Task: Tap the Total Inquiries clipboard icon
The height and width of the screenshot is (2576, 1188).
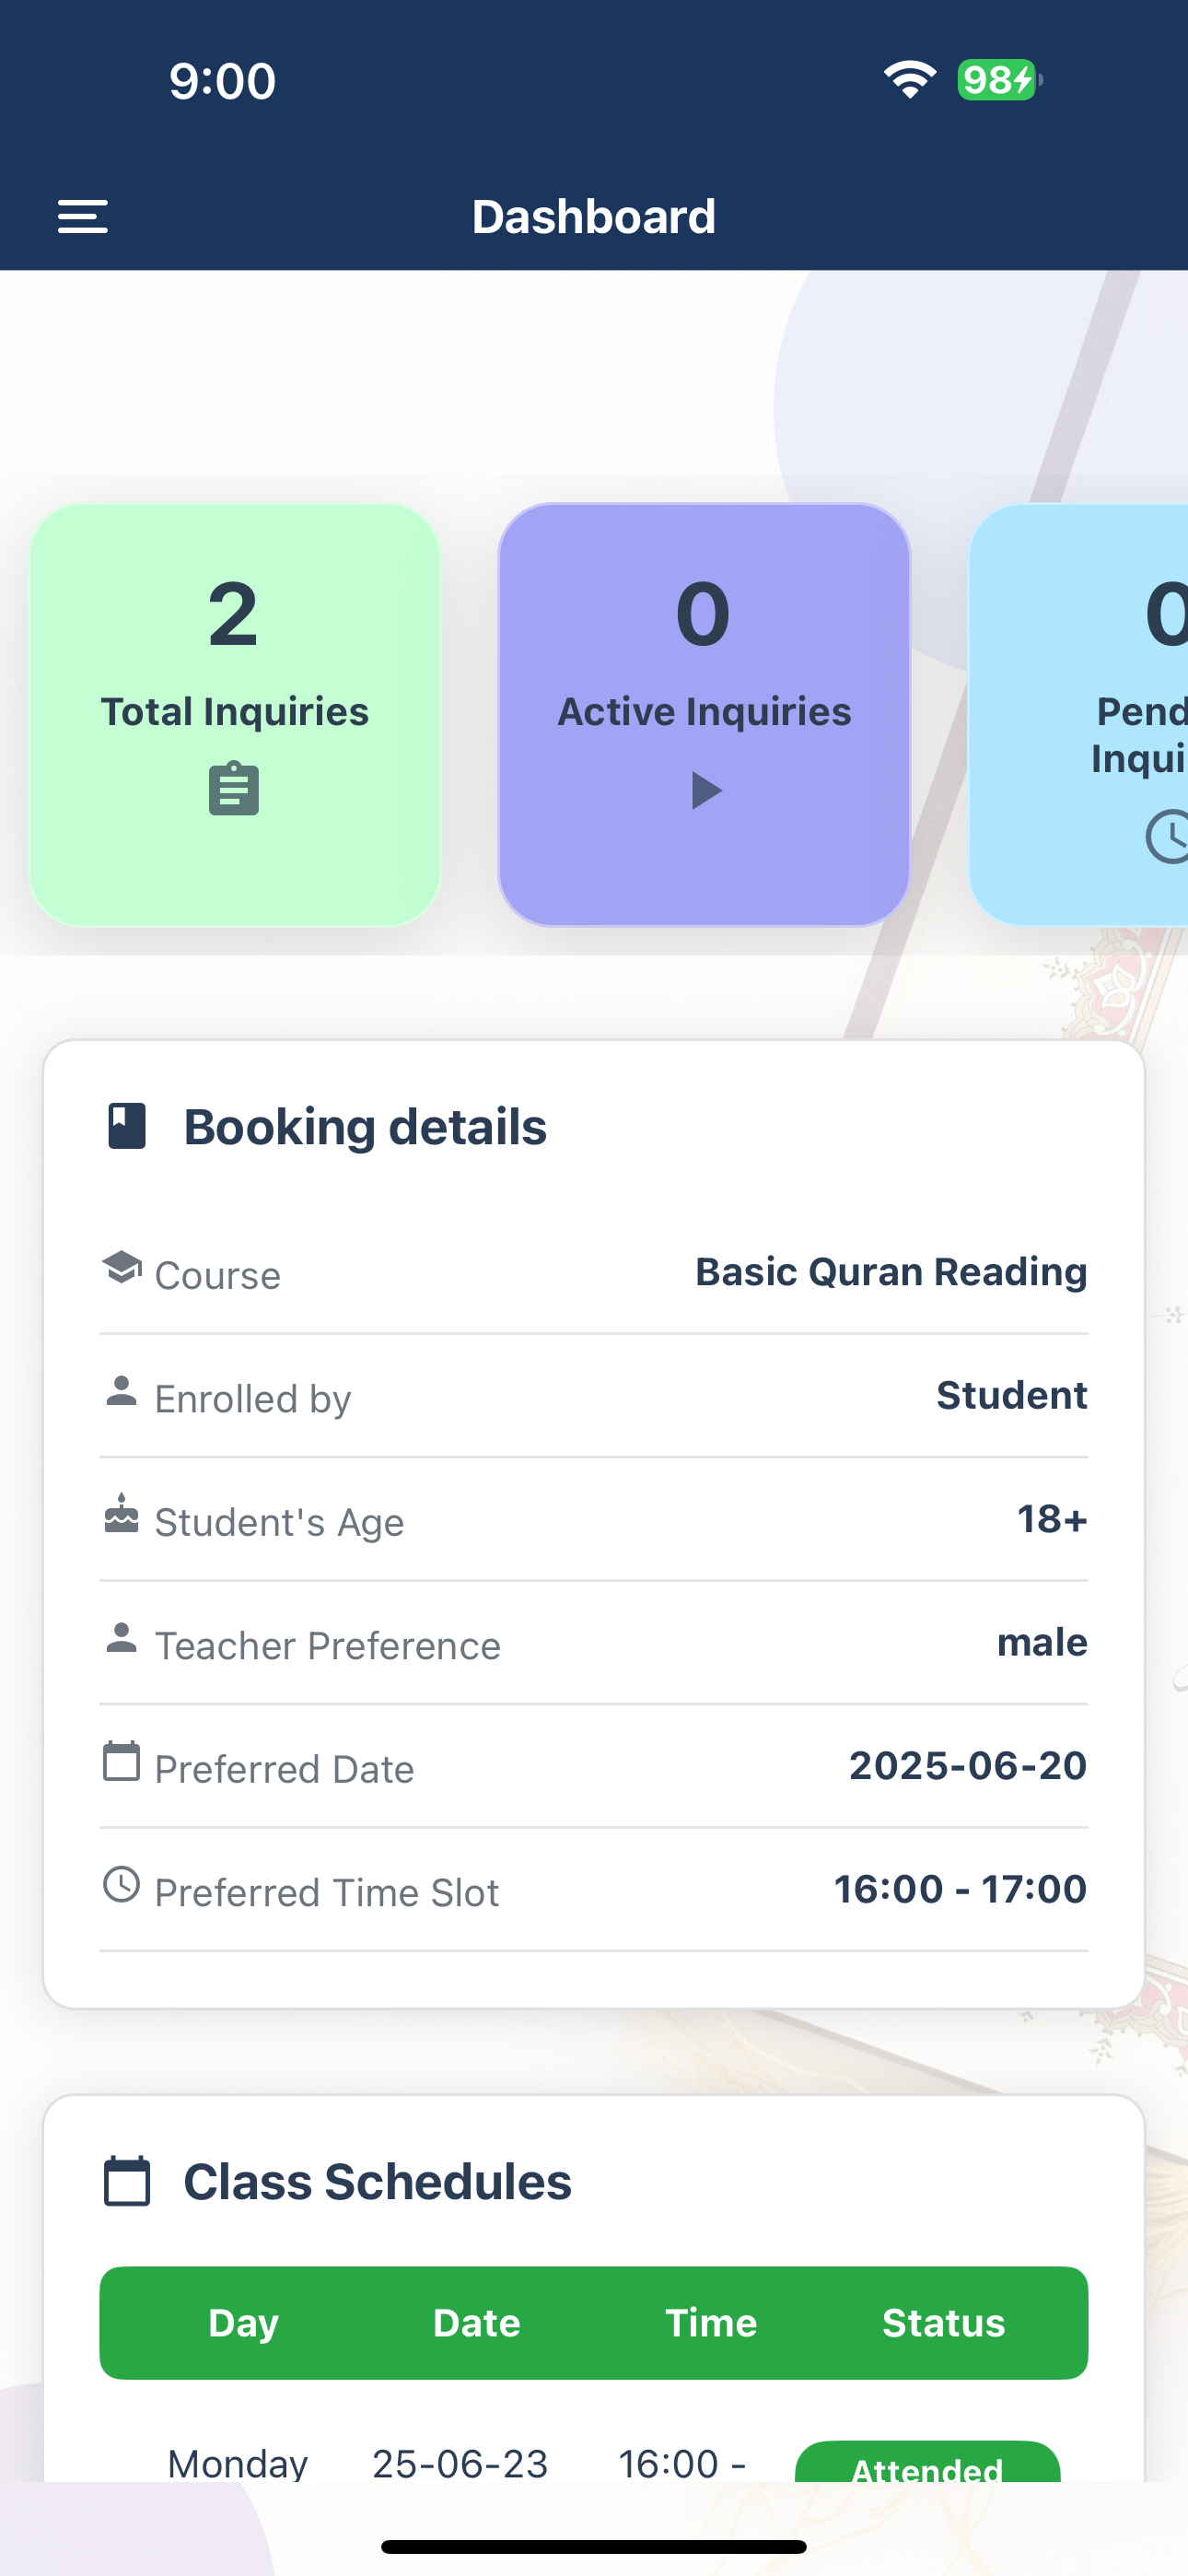Action: pos(234,789)
